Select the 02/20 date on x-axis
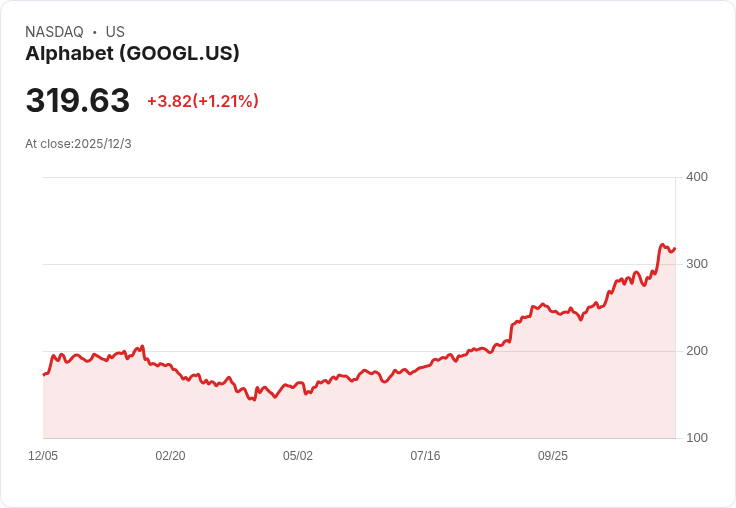The image size is (736, 508). 170,456
